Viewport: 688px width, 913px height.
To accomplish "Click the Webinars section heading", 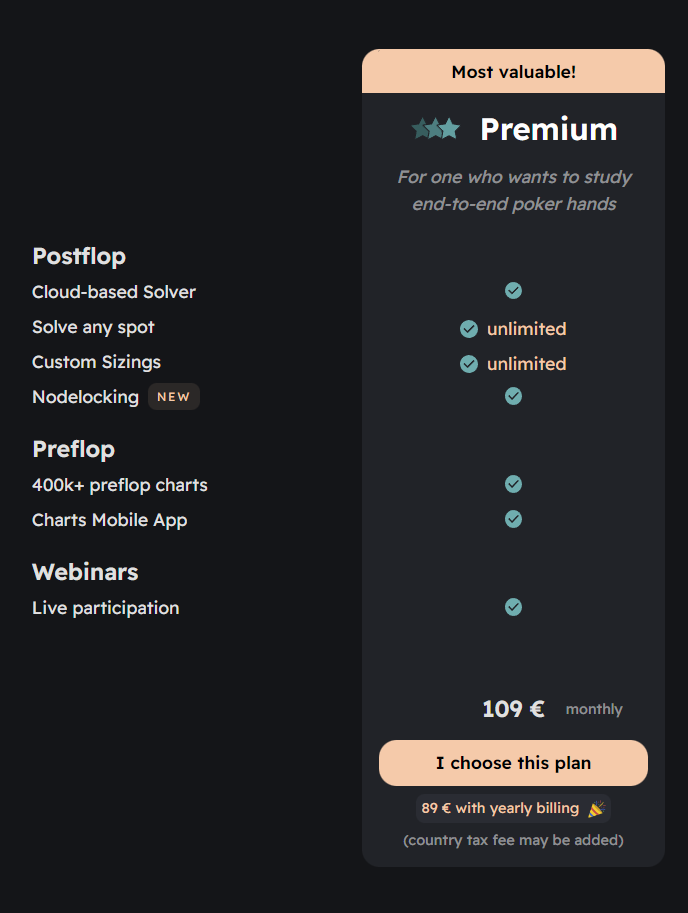I will tap(85, 572).
